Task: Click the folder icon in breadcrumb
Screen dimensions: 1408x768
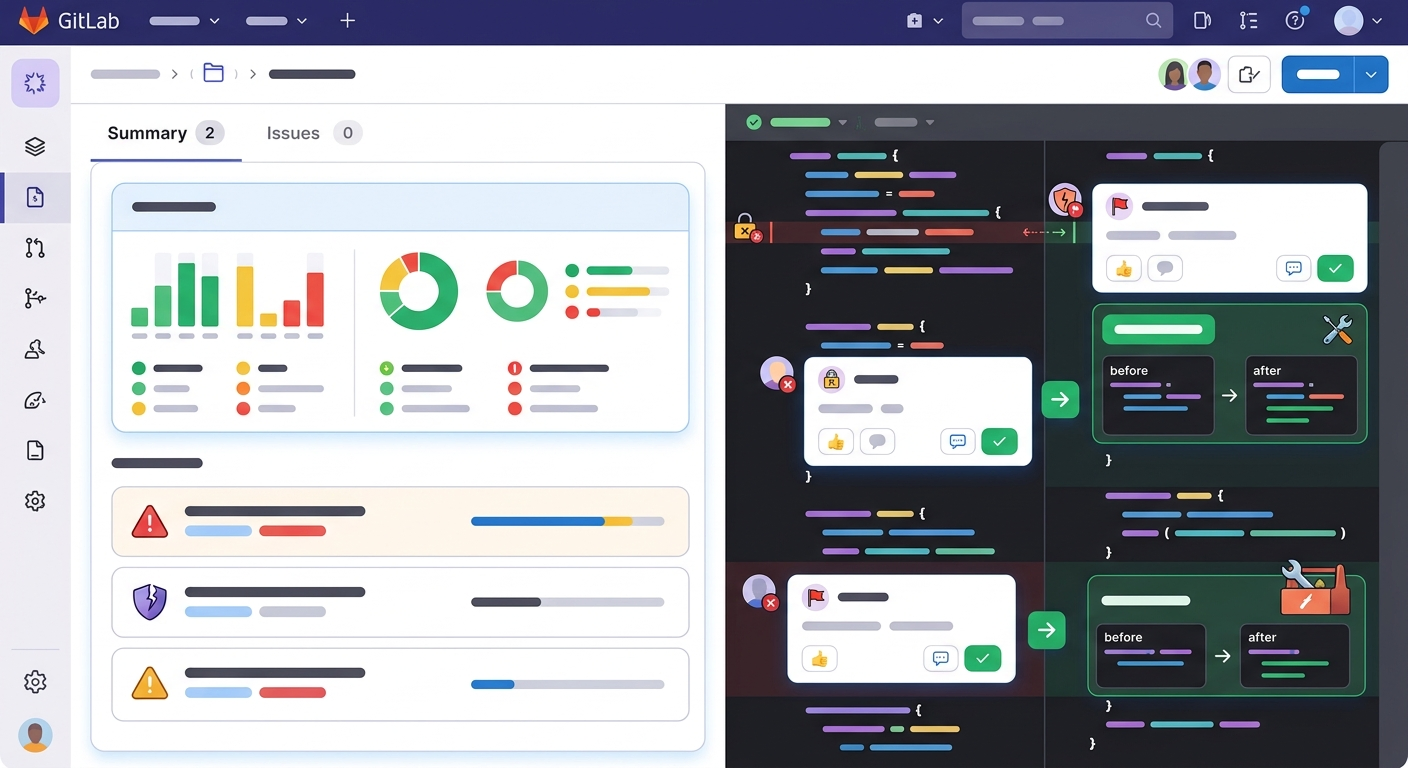Action: (213, 73)
